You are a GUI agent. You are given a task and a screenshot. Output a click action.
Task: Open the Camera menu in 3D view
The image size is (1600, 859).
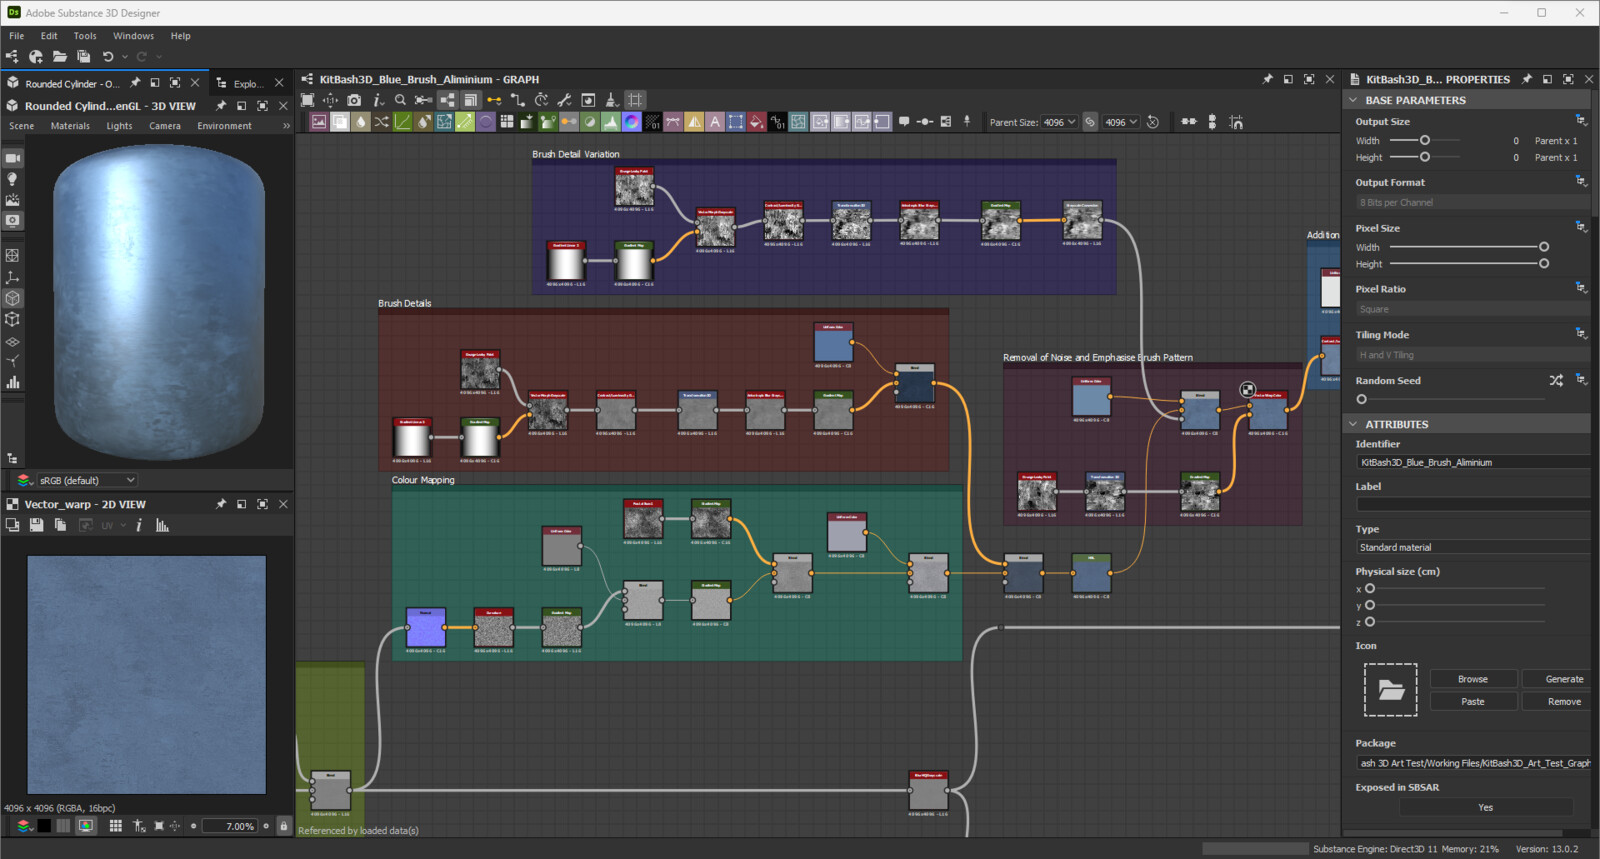pos(165,126)
